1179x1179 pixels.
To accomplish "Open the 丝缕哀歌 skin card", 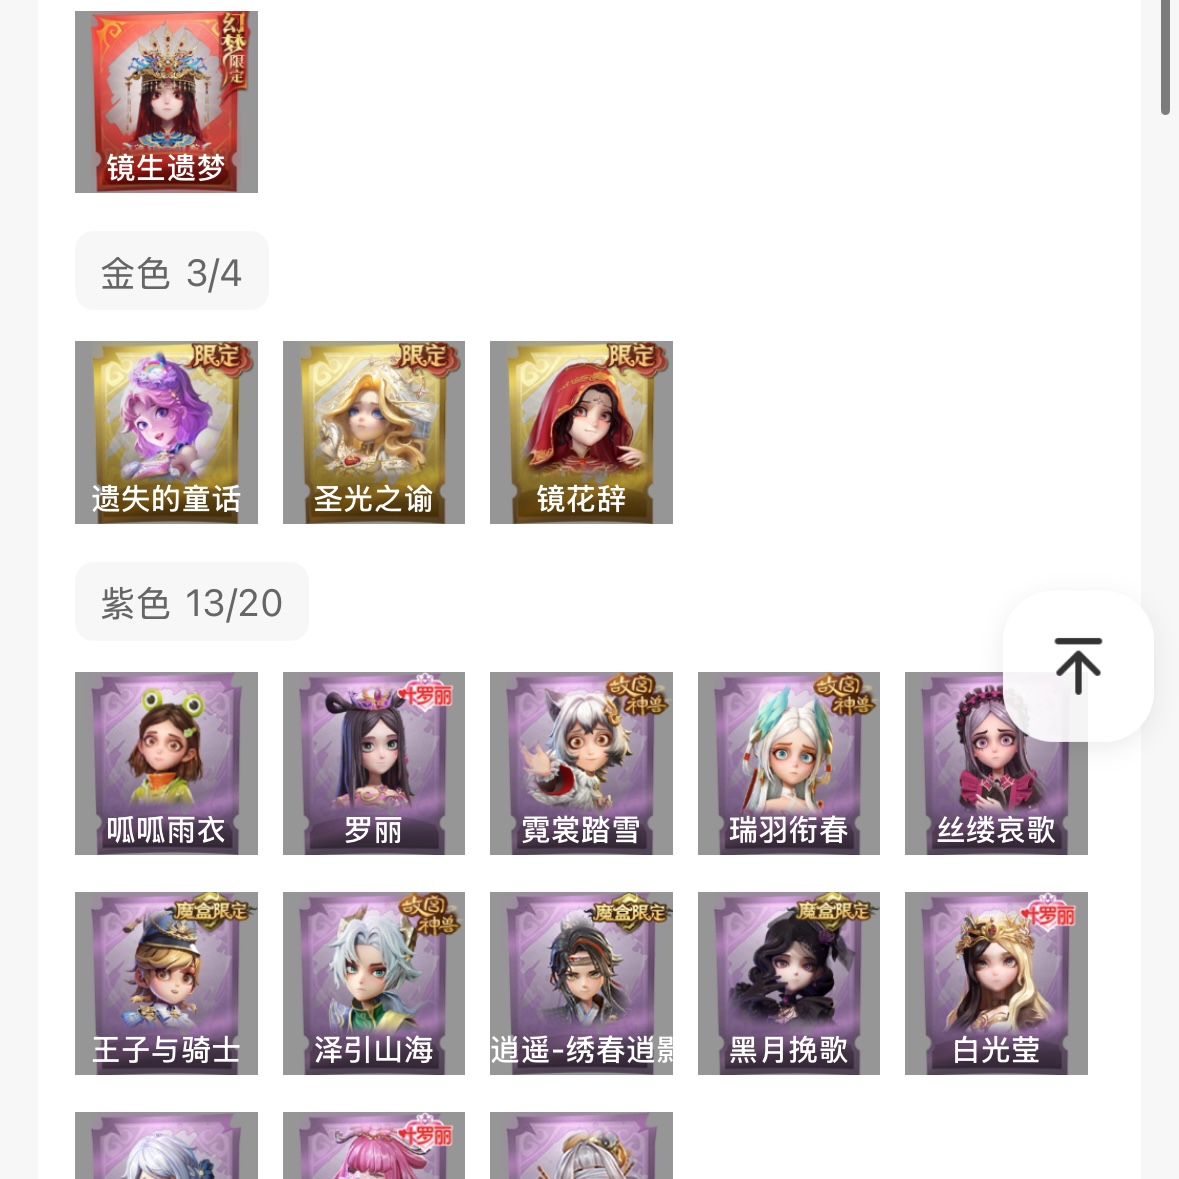I will point(996,763).
